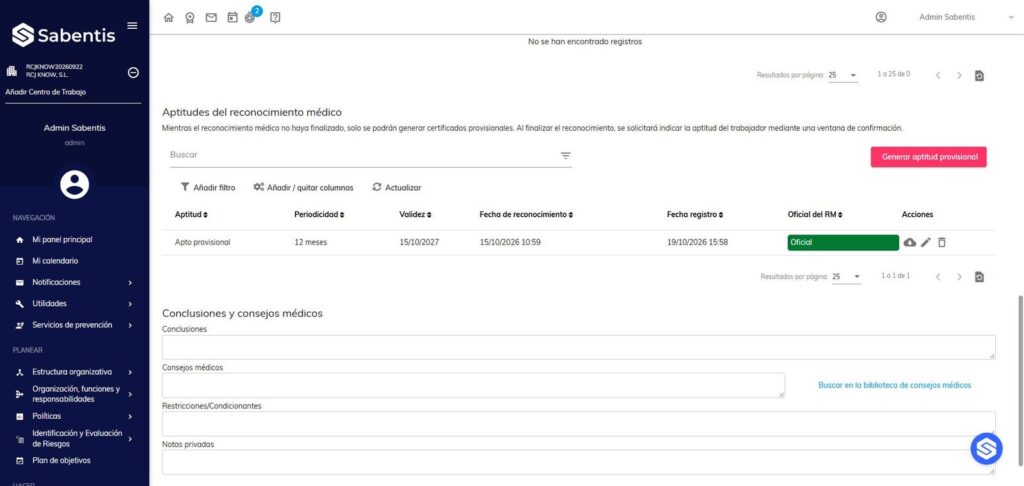Image resolution: width=1024 pixels, height=486 pixels.
Task: Open the tasks icon with badge 2
Action: 251,16
